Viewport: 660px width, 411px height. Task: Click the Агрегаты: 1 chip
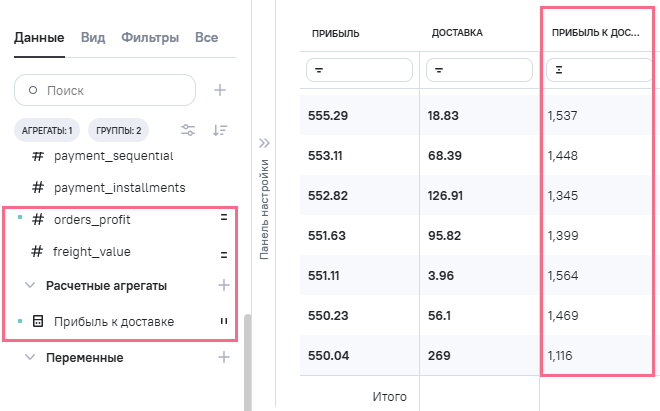[x=48, y=130]
